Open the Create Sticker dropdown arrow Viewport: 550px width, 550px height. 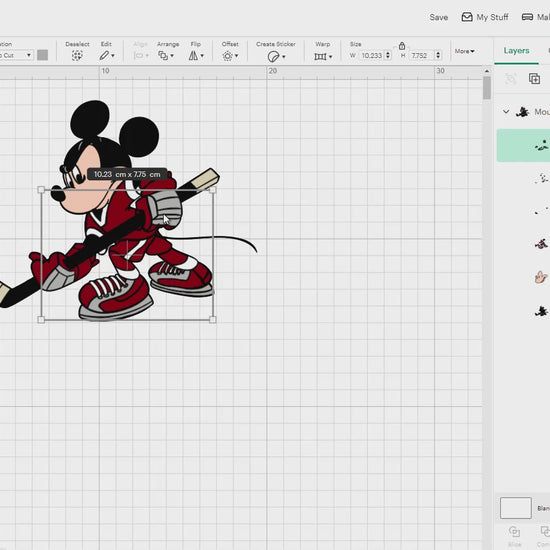(283, 56)
